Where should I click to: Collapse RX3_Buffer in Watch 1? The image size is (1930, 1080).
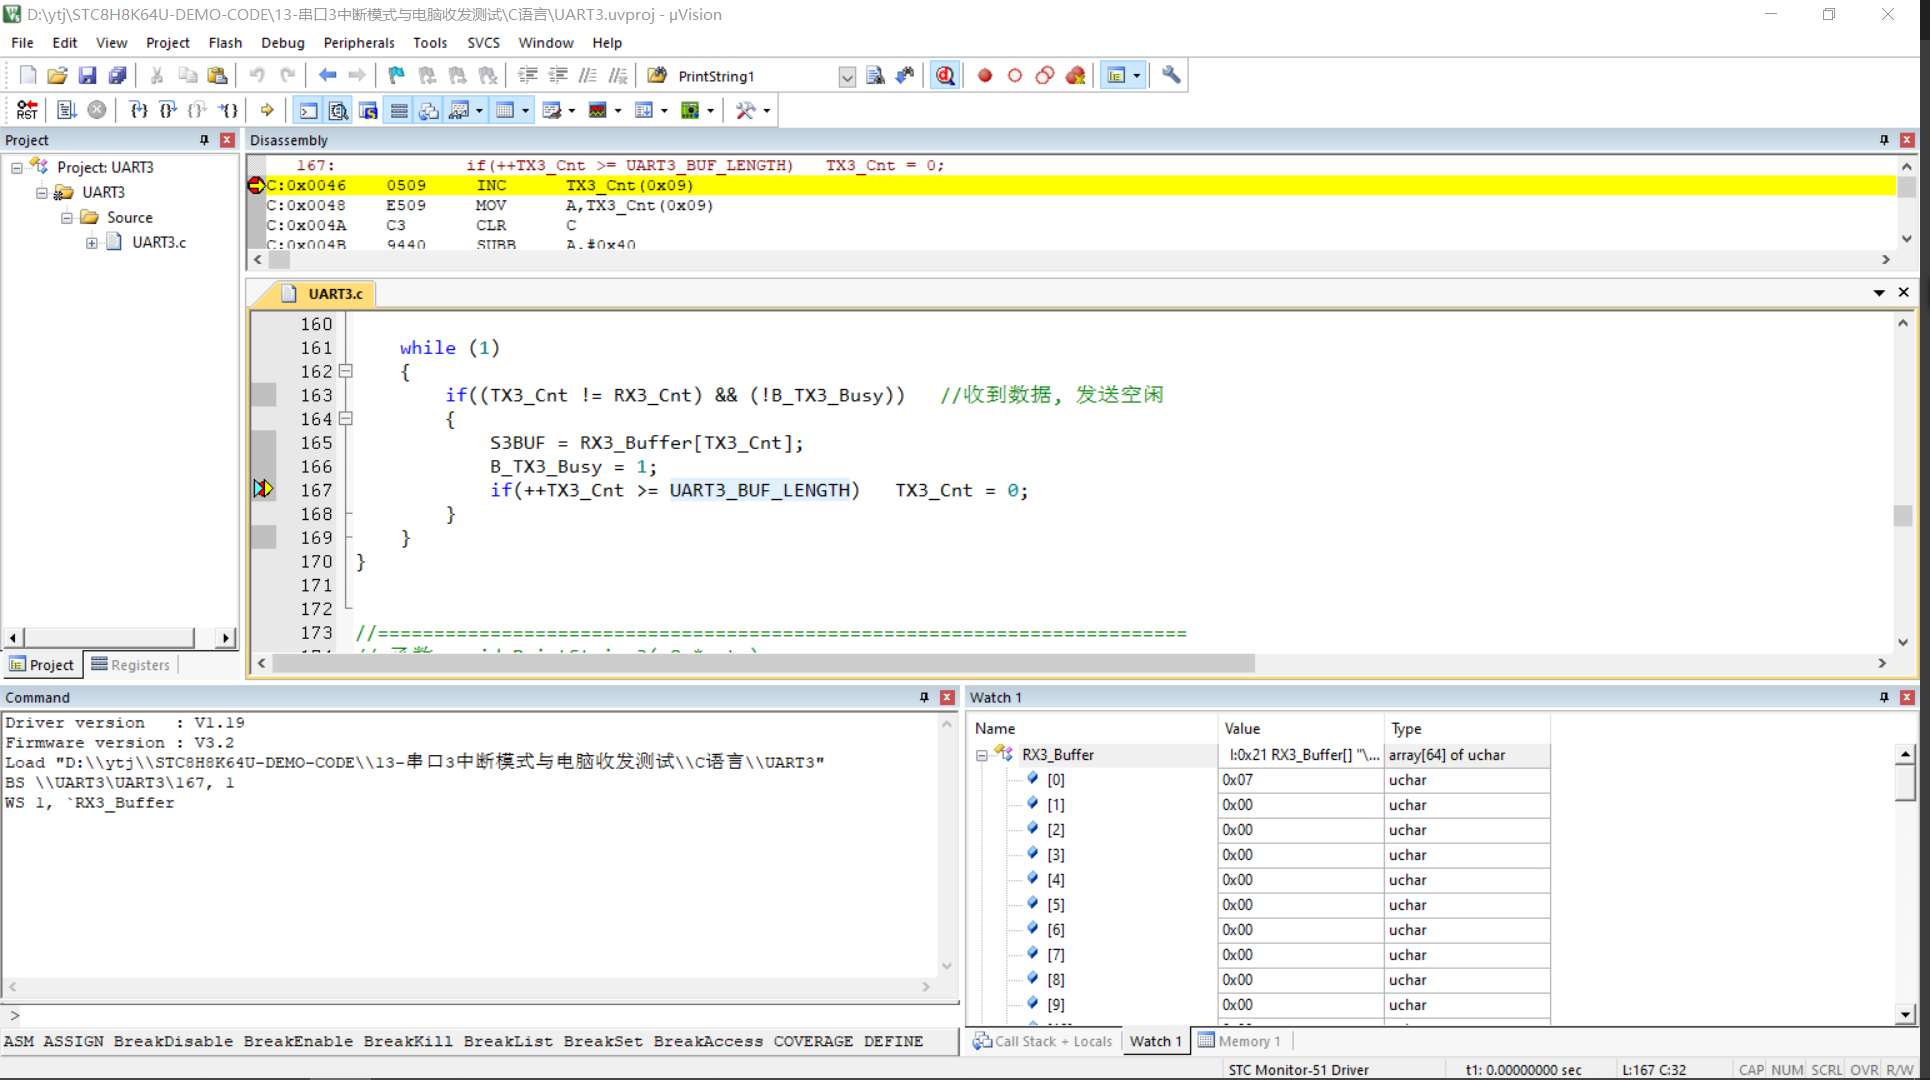coord(982,755)
